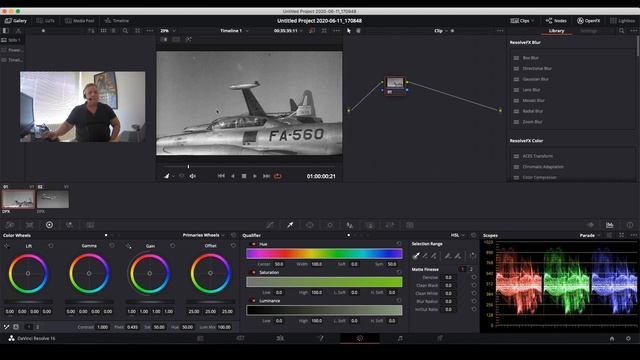Select the Mosaic Blur effect

pos(533,100)
